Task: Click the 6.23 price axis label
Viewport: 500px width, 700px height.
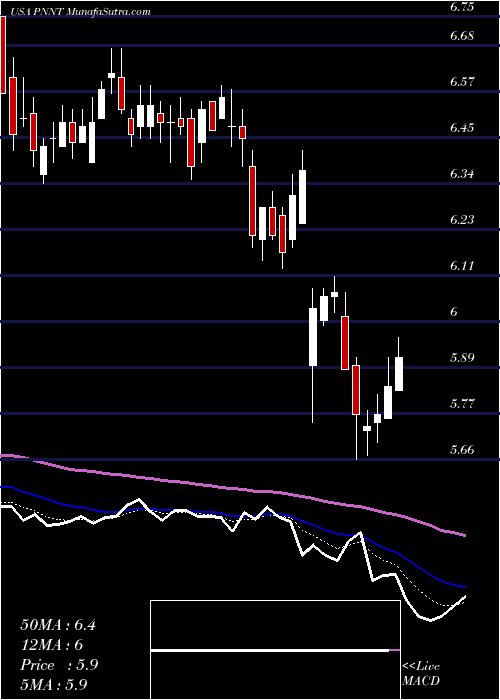Action: (462, 220)
